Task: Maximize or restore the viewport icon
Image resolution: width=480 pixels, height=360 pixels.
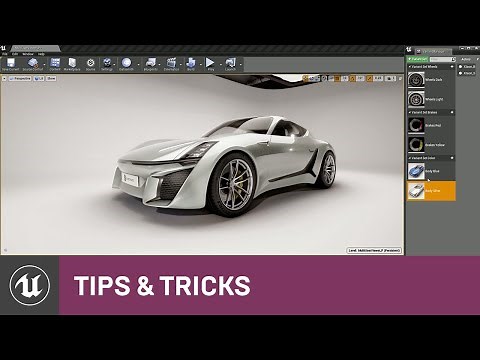Action: point(400,79)
